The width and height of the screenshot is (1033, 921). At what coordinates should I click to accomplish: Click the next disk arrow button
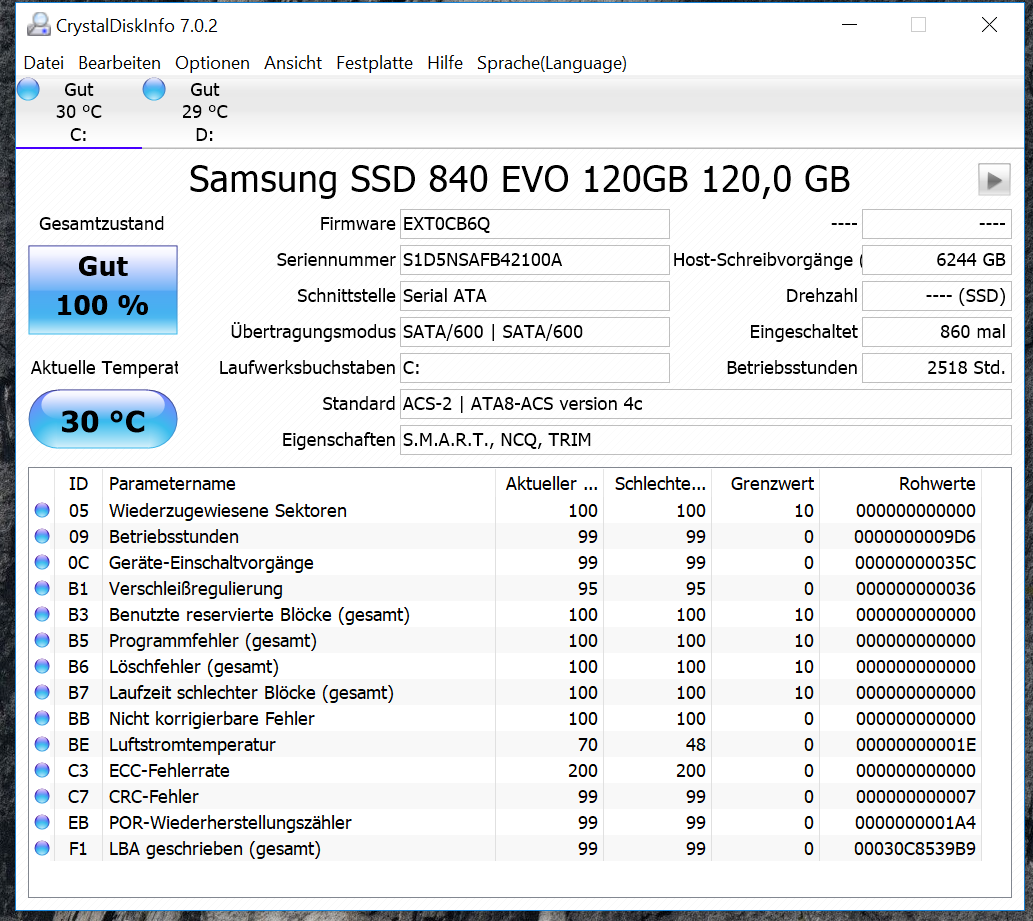point(994,180)
